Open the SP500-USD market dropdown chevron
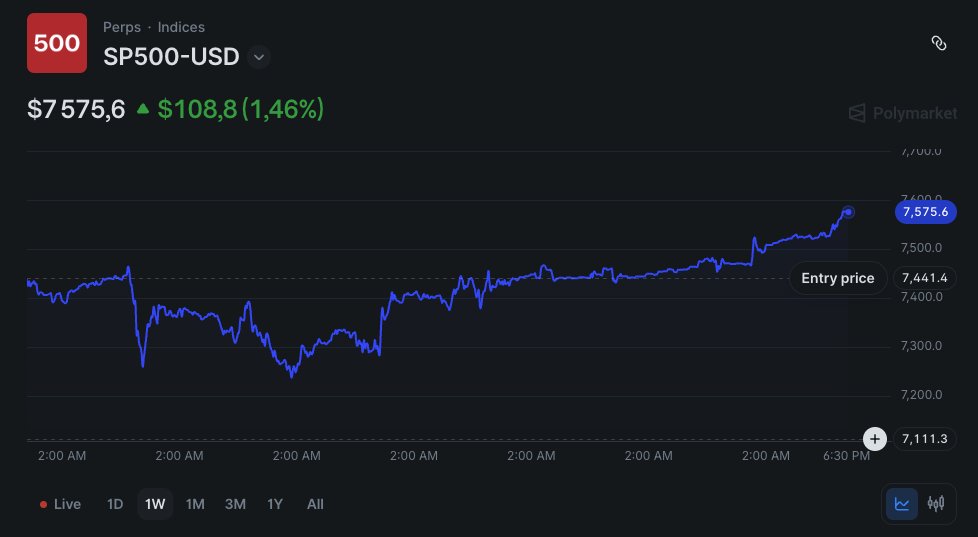The image size is (978, 537). pyautogui.click(x=259, y=57)
